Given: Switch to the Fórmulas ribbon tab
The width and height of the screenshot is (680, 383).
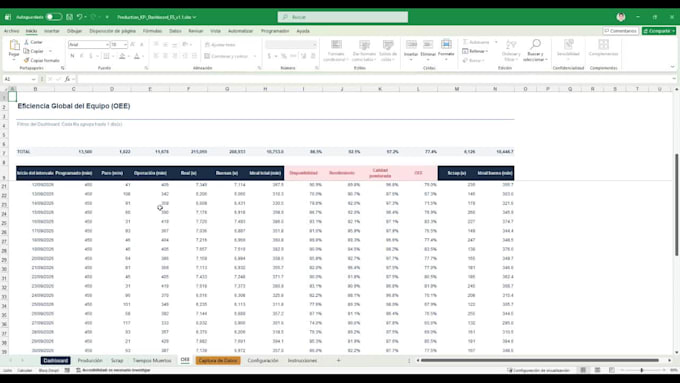Looking at the screenshot, I should coord(152,31).
